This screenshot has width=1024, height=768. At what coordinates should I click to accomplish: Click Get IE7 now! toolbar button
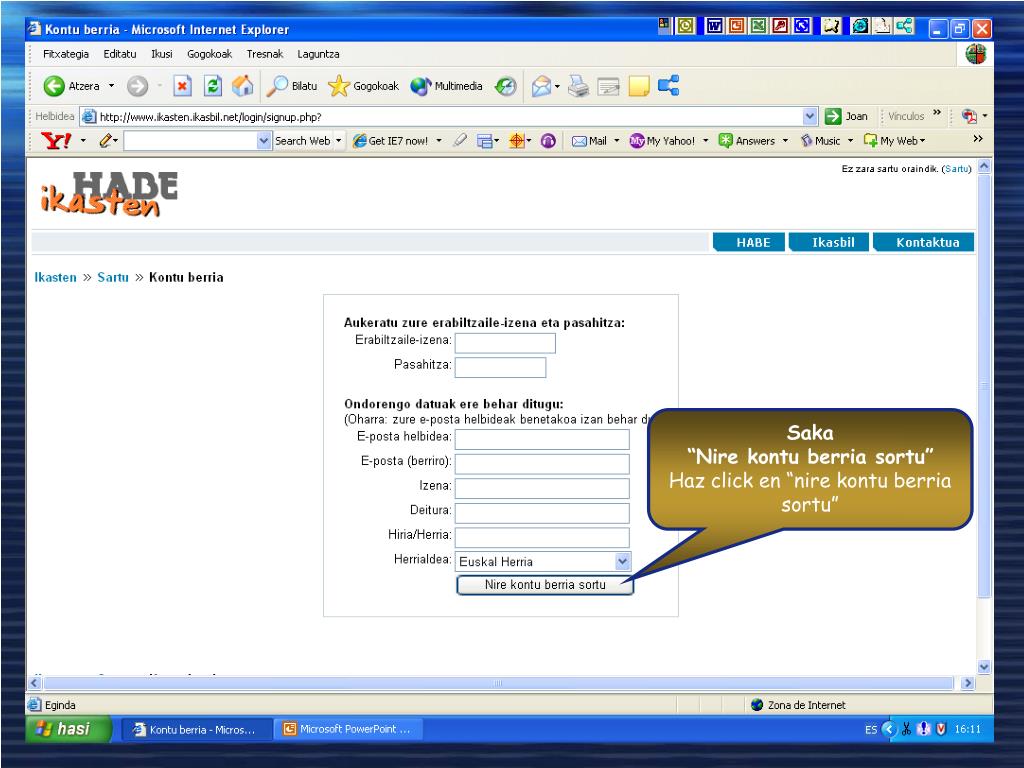390,140
